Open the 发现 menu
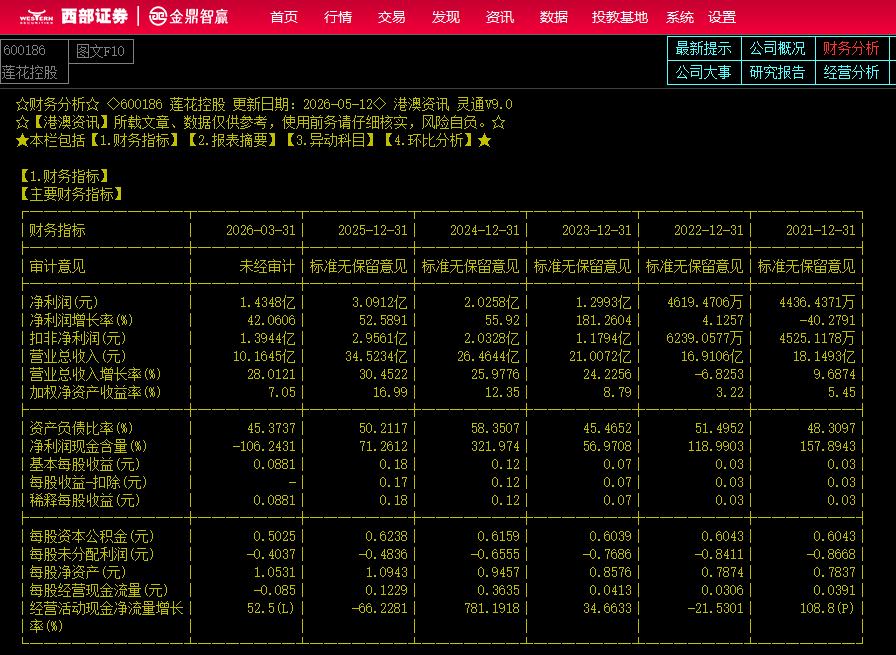The width and height of the screenshot is (896, 655). [446, 17]
